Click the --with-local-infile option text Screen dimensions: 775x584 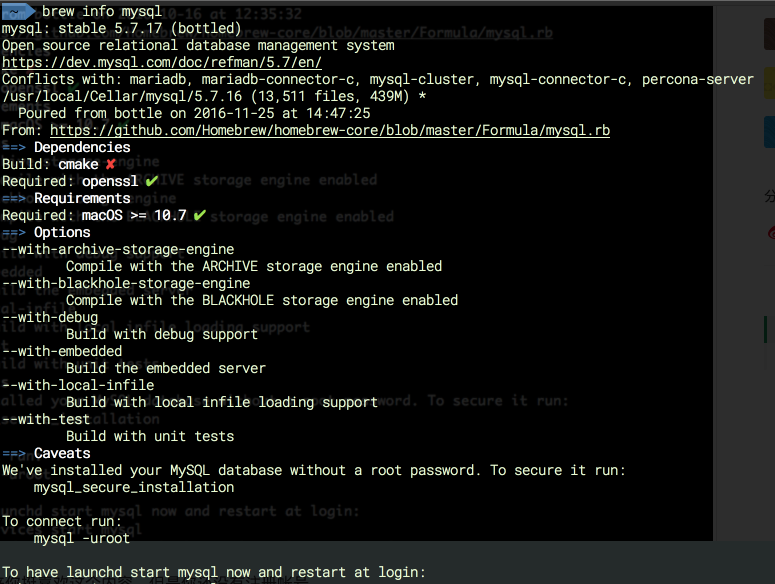click(x=78, y=385)
